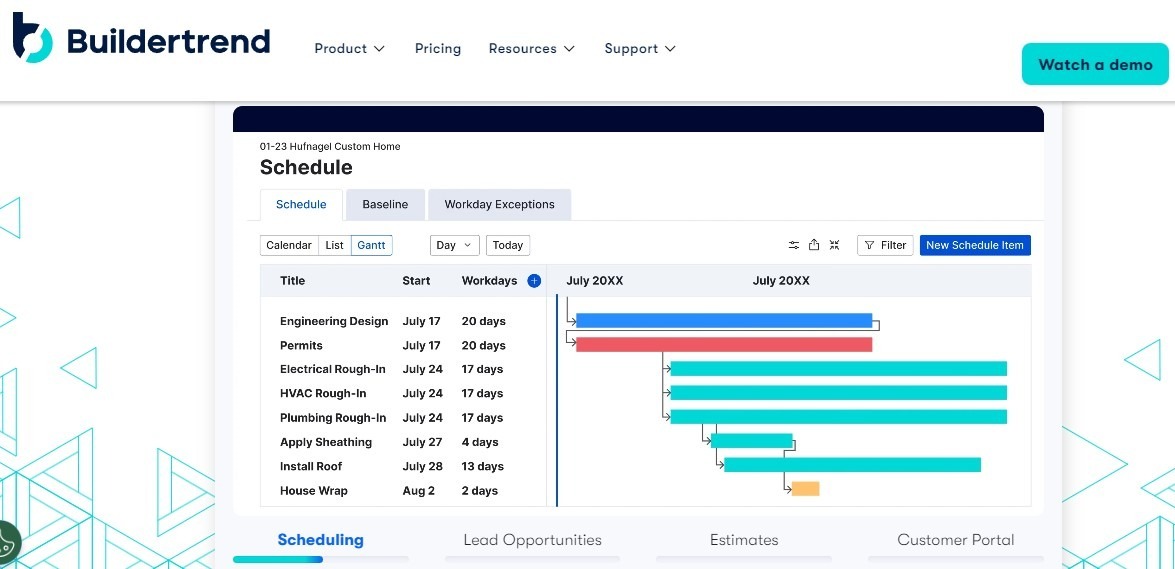Click the Workdays column header
Viewport: 1175px width, 569px height.
(489, 280)
